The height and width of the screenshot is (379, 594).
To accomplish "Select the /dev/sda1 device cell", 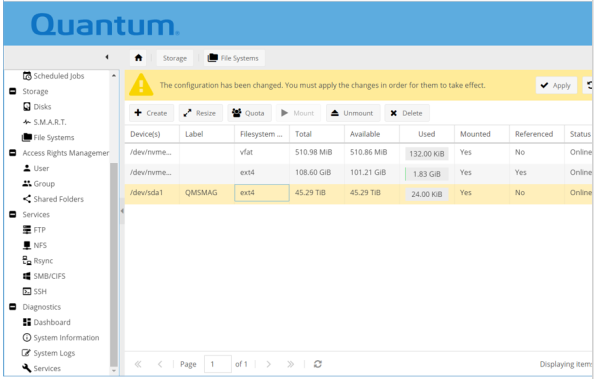I will click(x=152, y=193).
